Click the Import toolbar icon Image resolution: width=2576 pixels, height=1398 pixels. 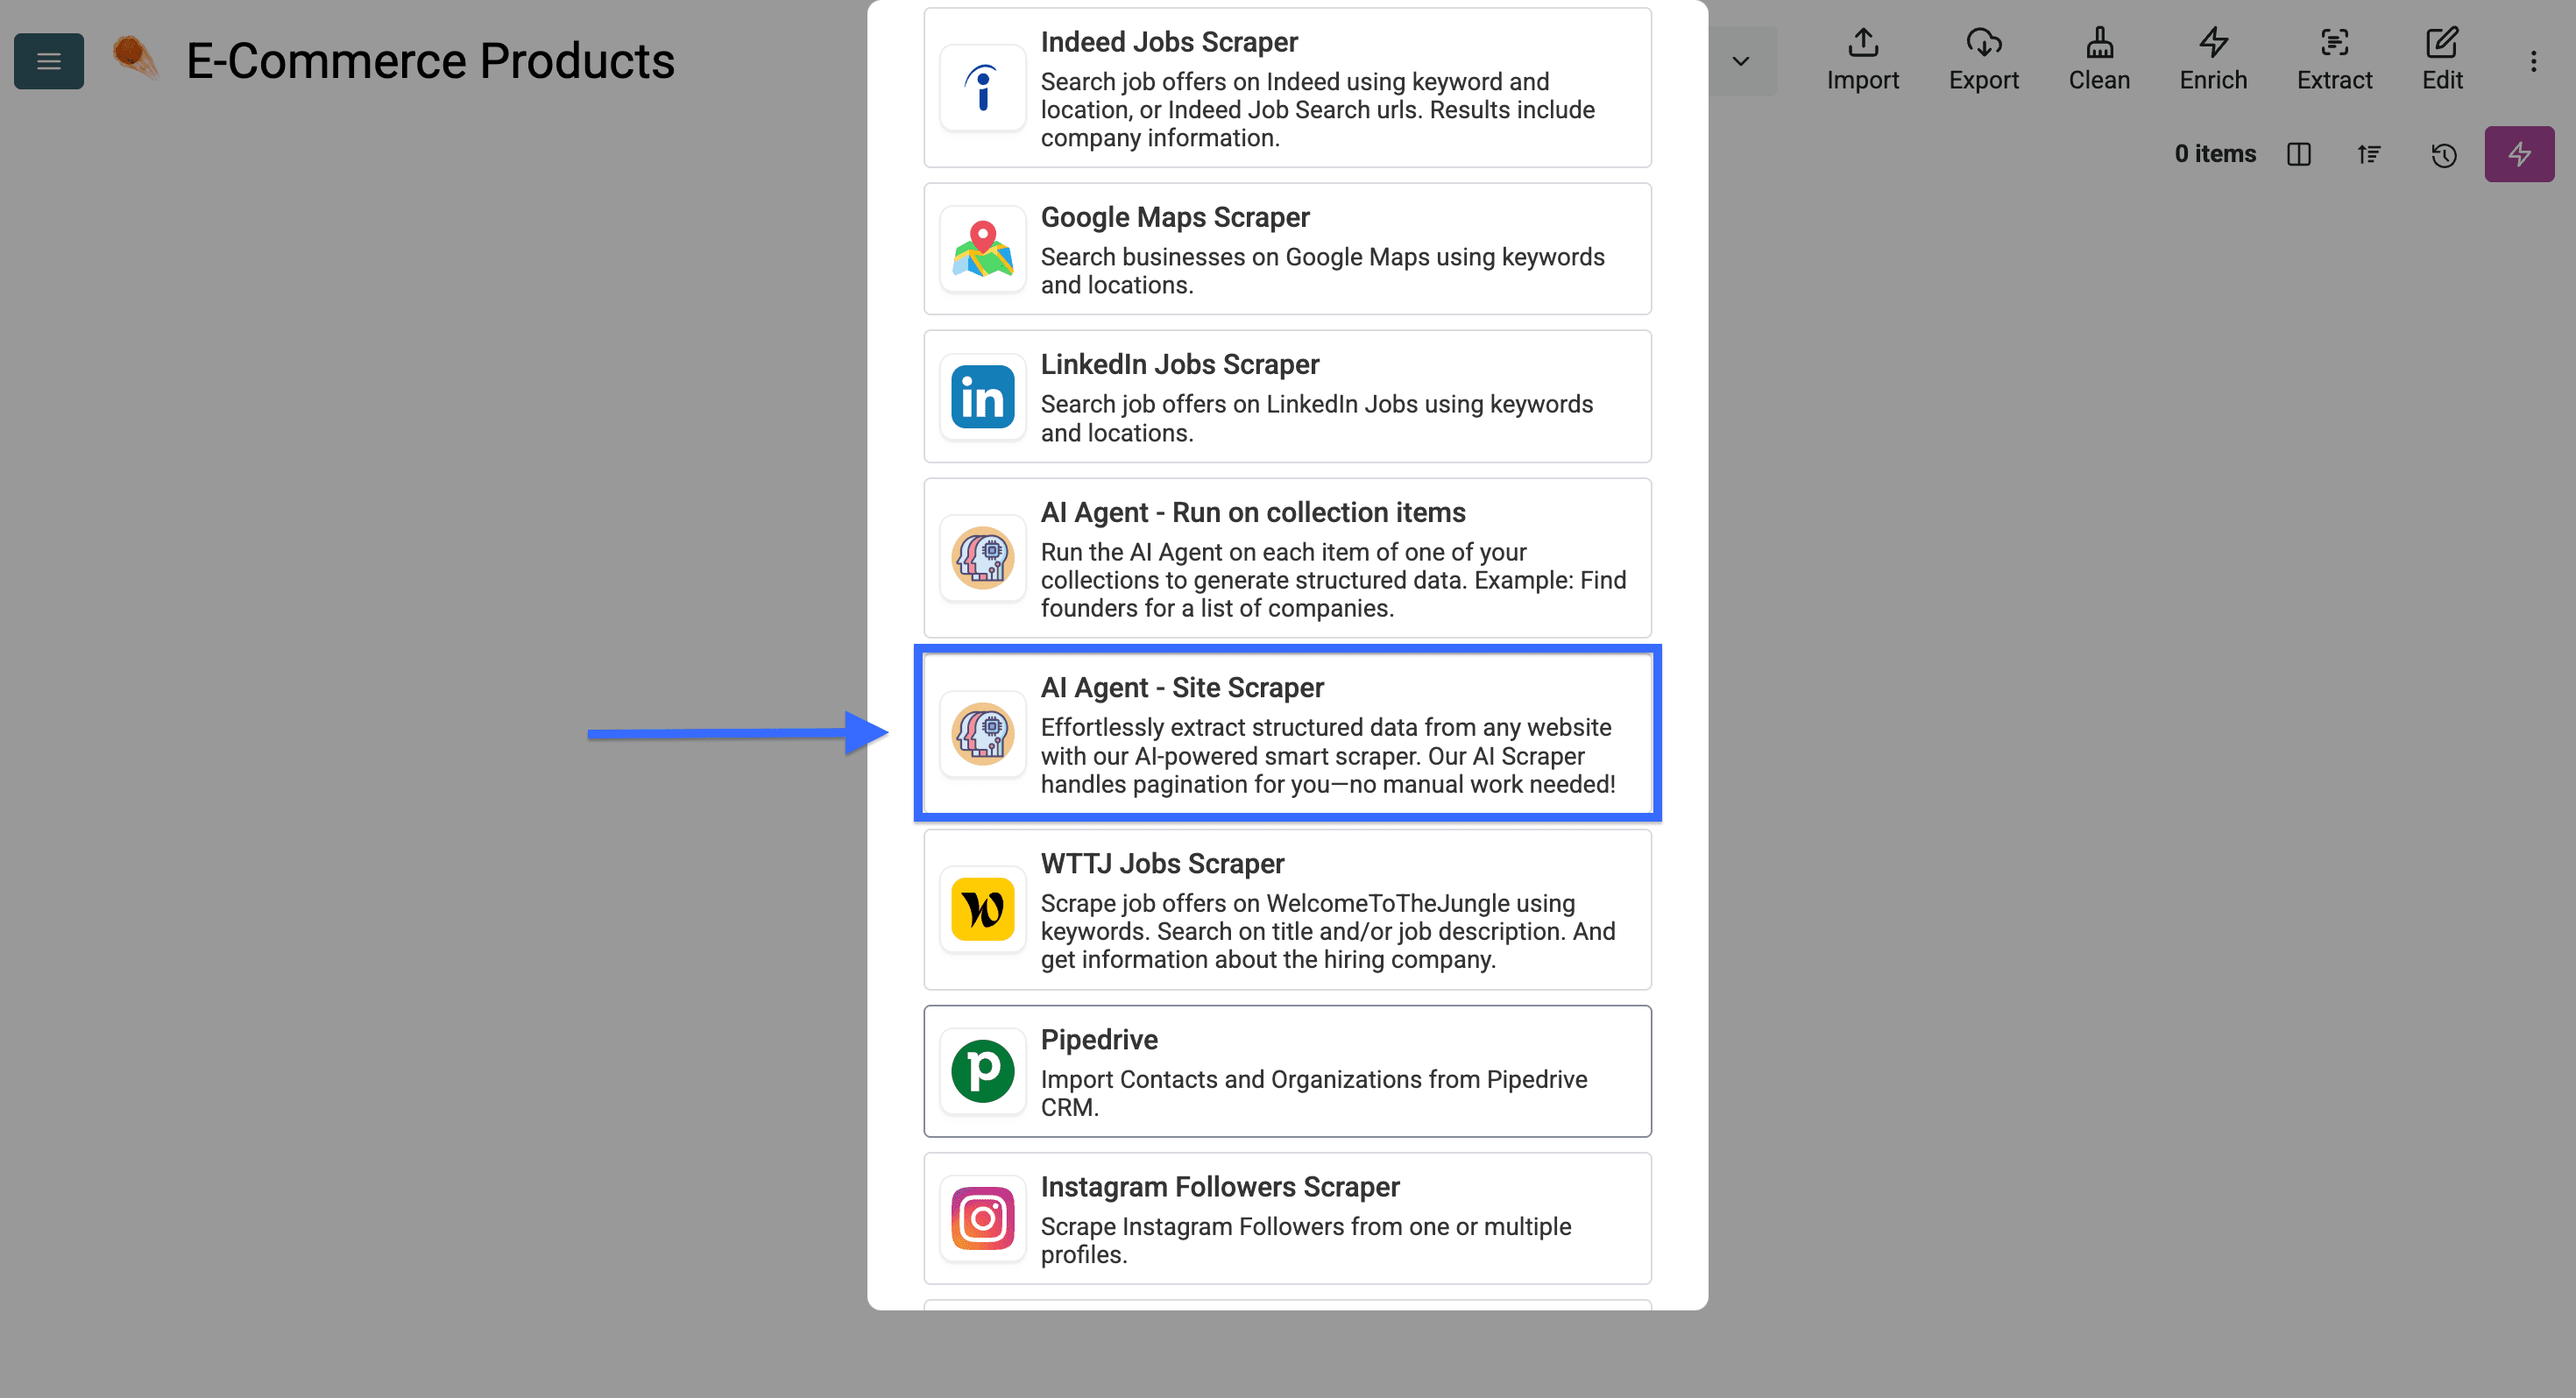tap(1862, 59)
